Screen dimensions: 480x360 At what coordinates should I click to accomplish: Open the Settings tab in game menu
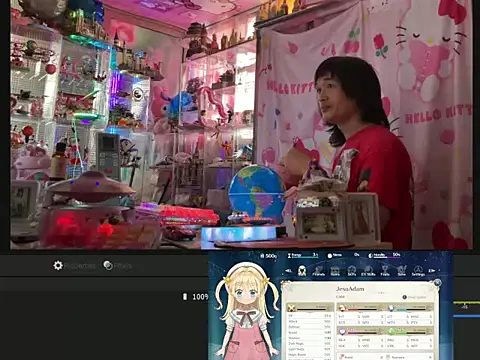click(418, 271)
